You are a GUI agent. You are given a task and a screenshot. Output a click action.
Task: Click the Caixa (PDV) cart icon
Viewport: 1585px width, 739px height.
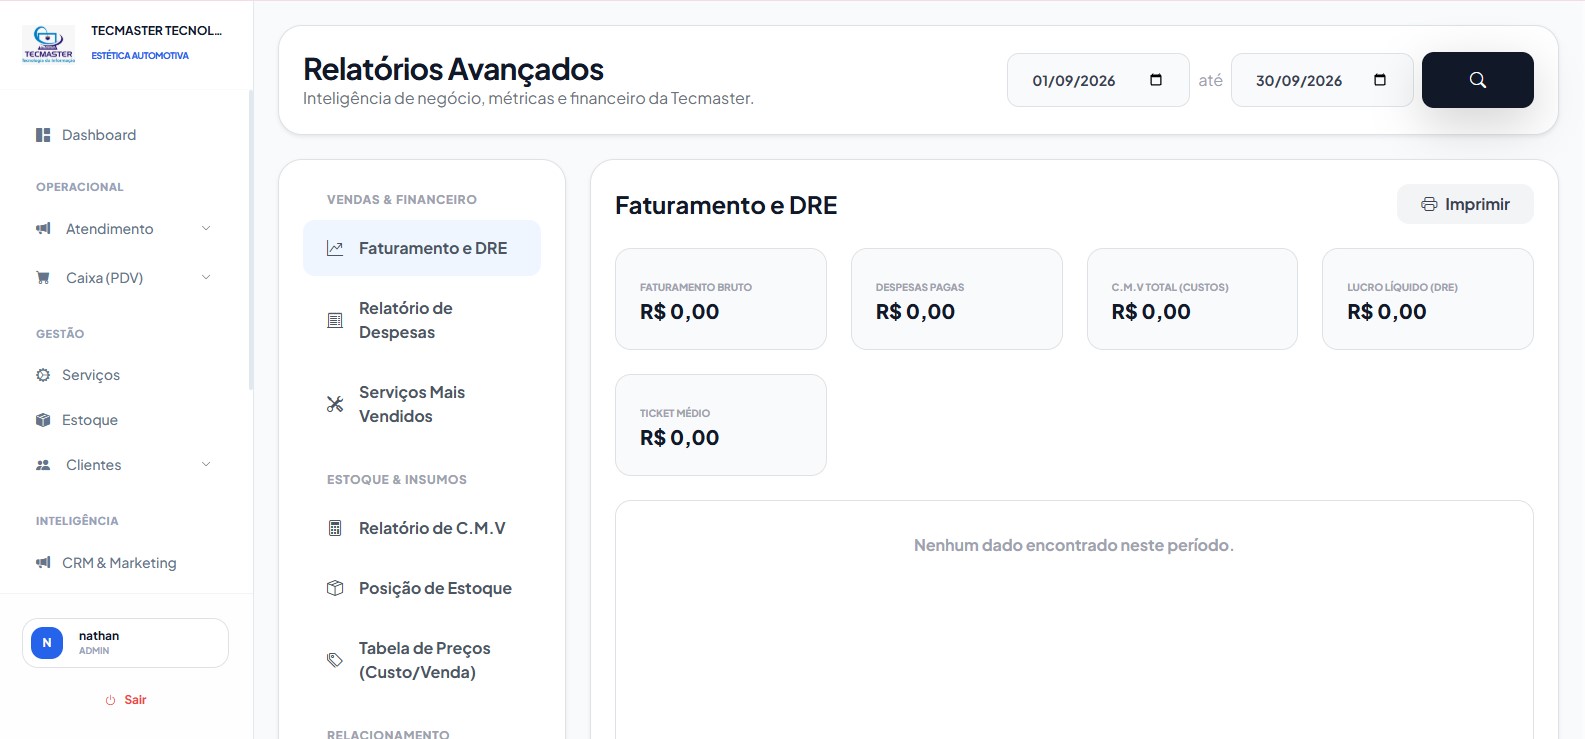pyautogui.click(x=43, y=278)
